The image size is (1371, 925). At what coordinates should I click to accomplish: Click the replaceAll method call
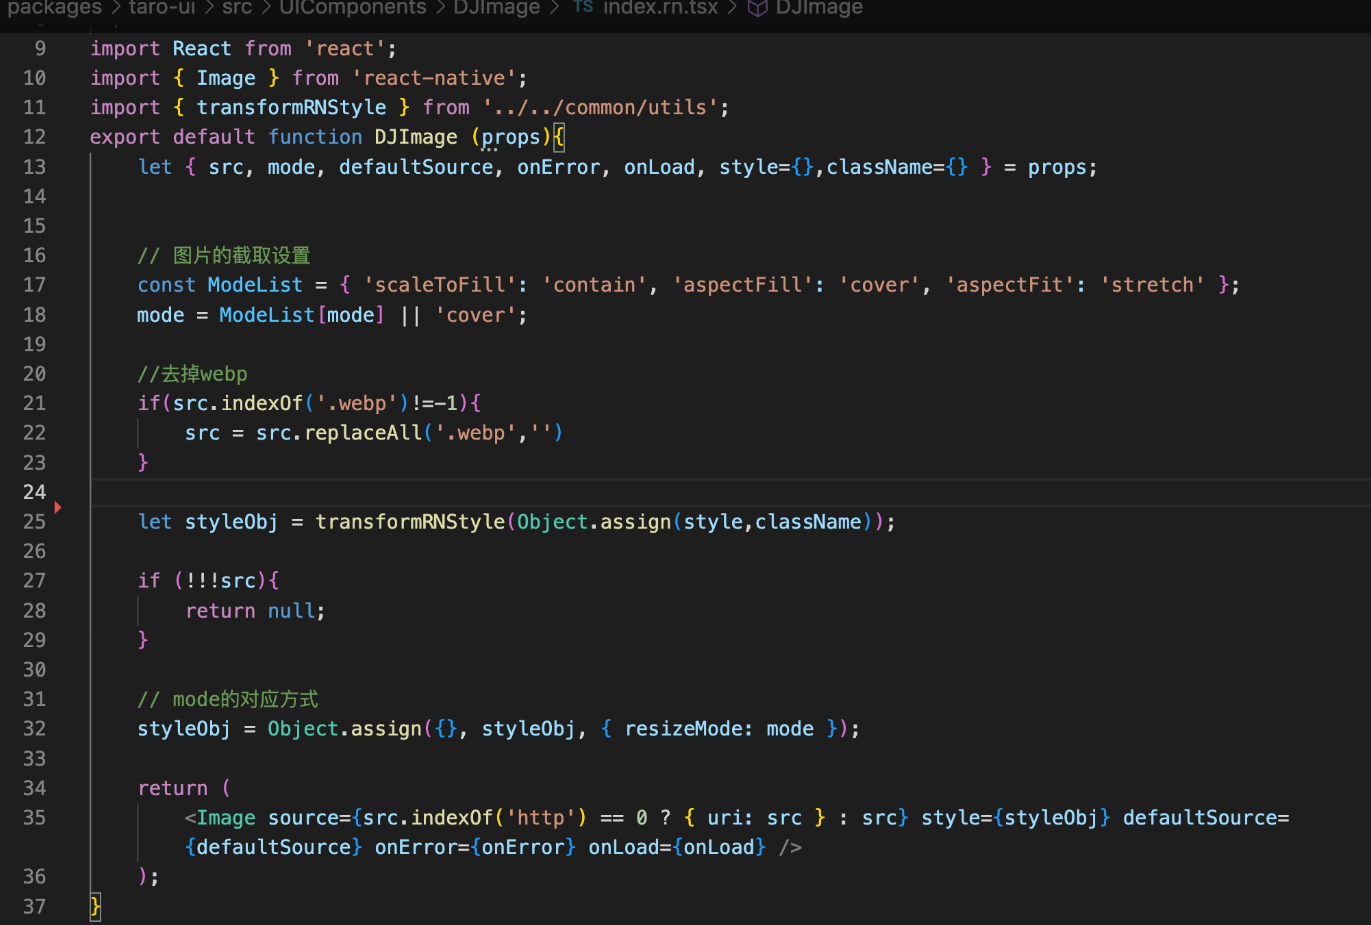click(363, 433)
